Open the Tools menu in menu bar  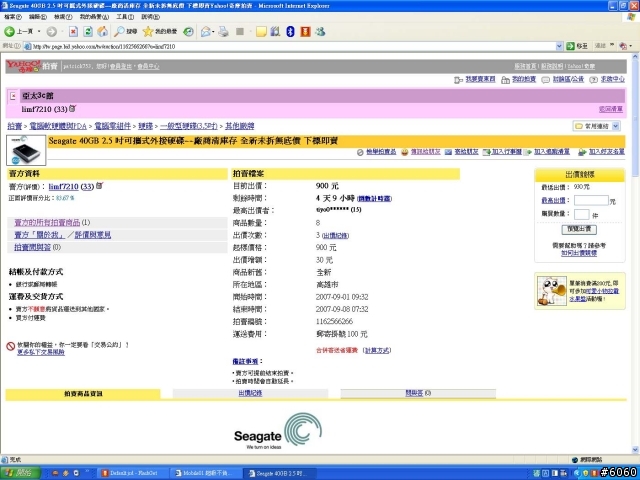(125, 17)
